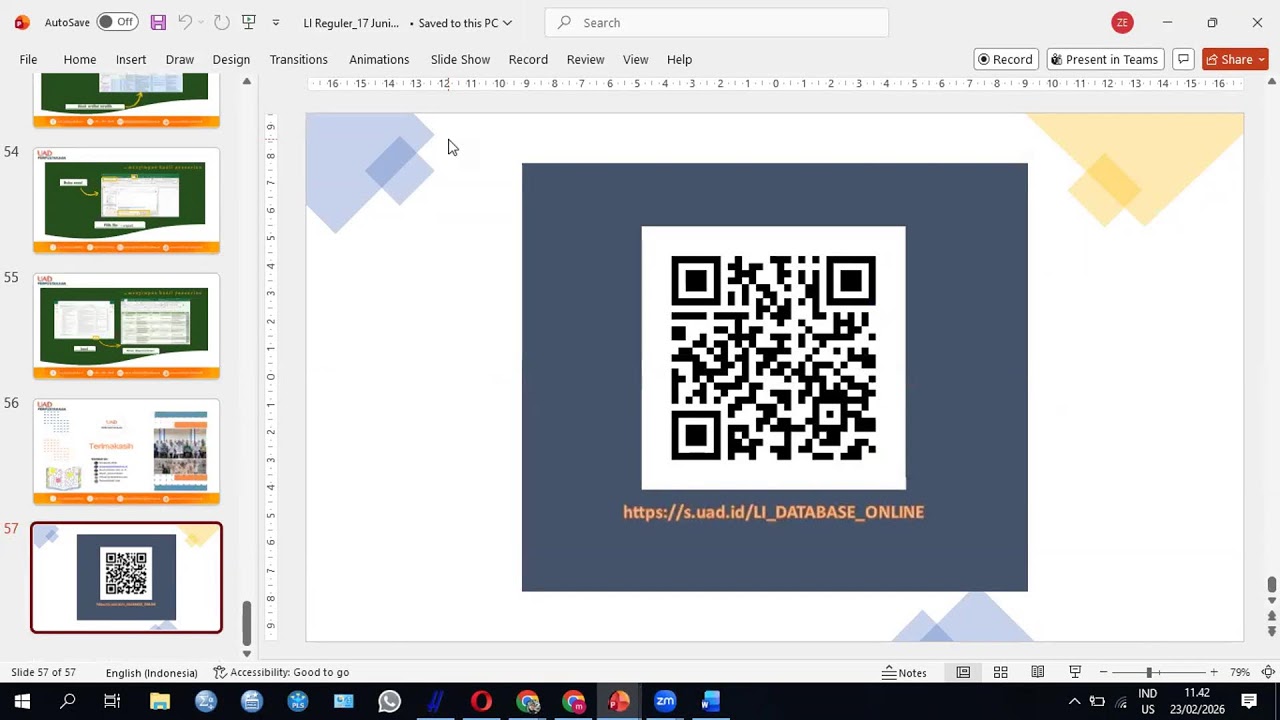Open taskbar search magnifier

coord(68,702)
